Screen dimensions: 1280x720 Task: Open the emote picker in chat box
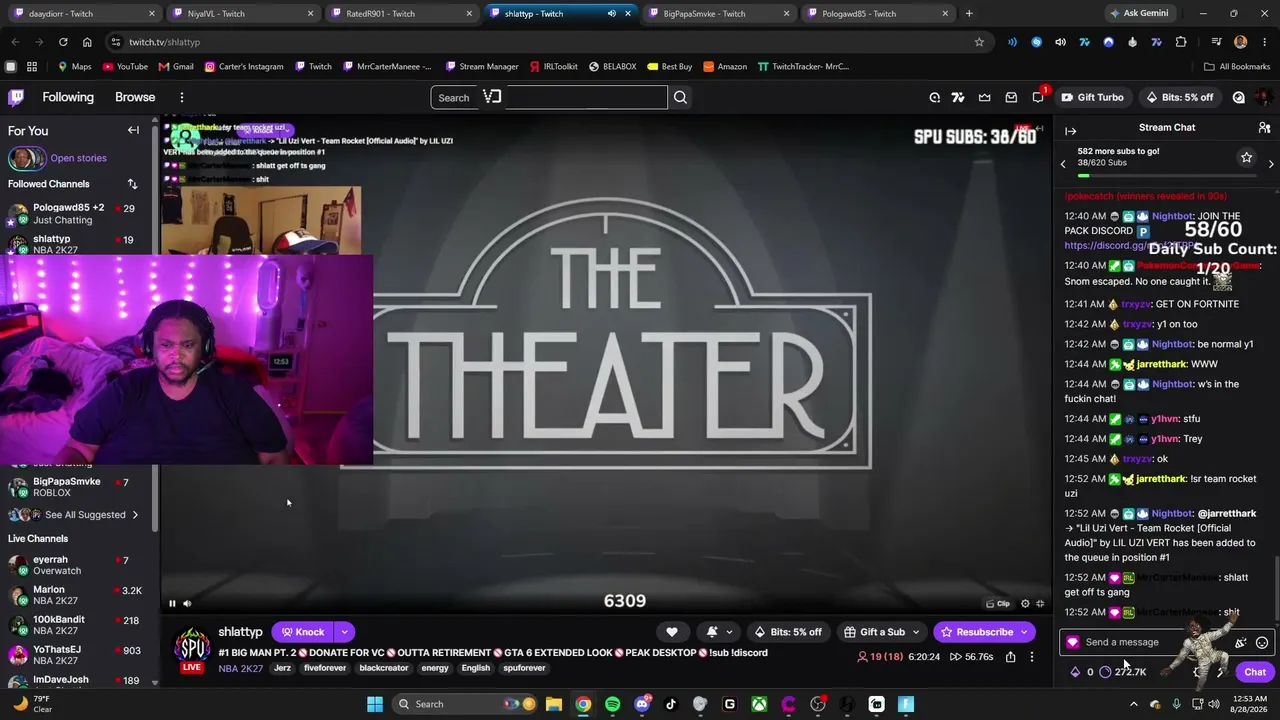tap(1262, 643)
